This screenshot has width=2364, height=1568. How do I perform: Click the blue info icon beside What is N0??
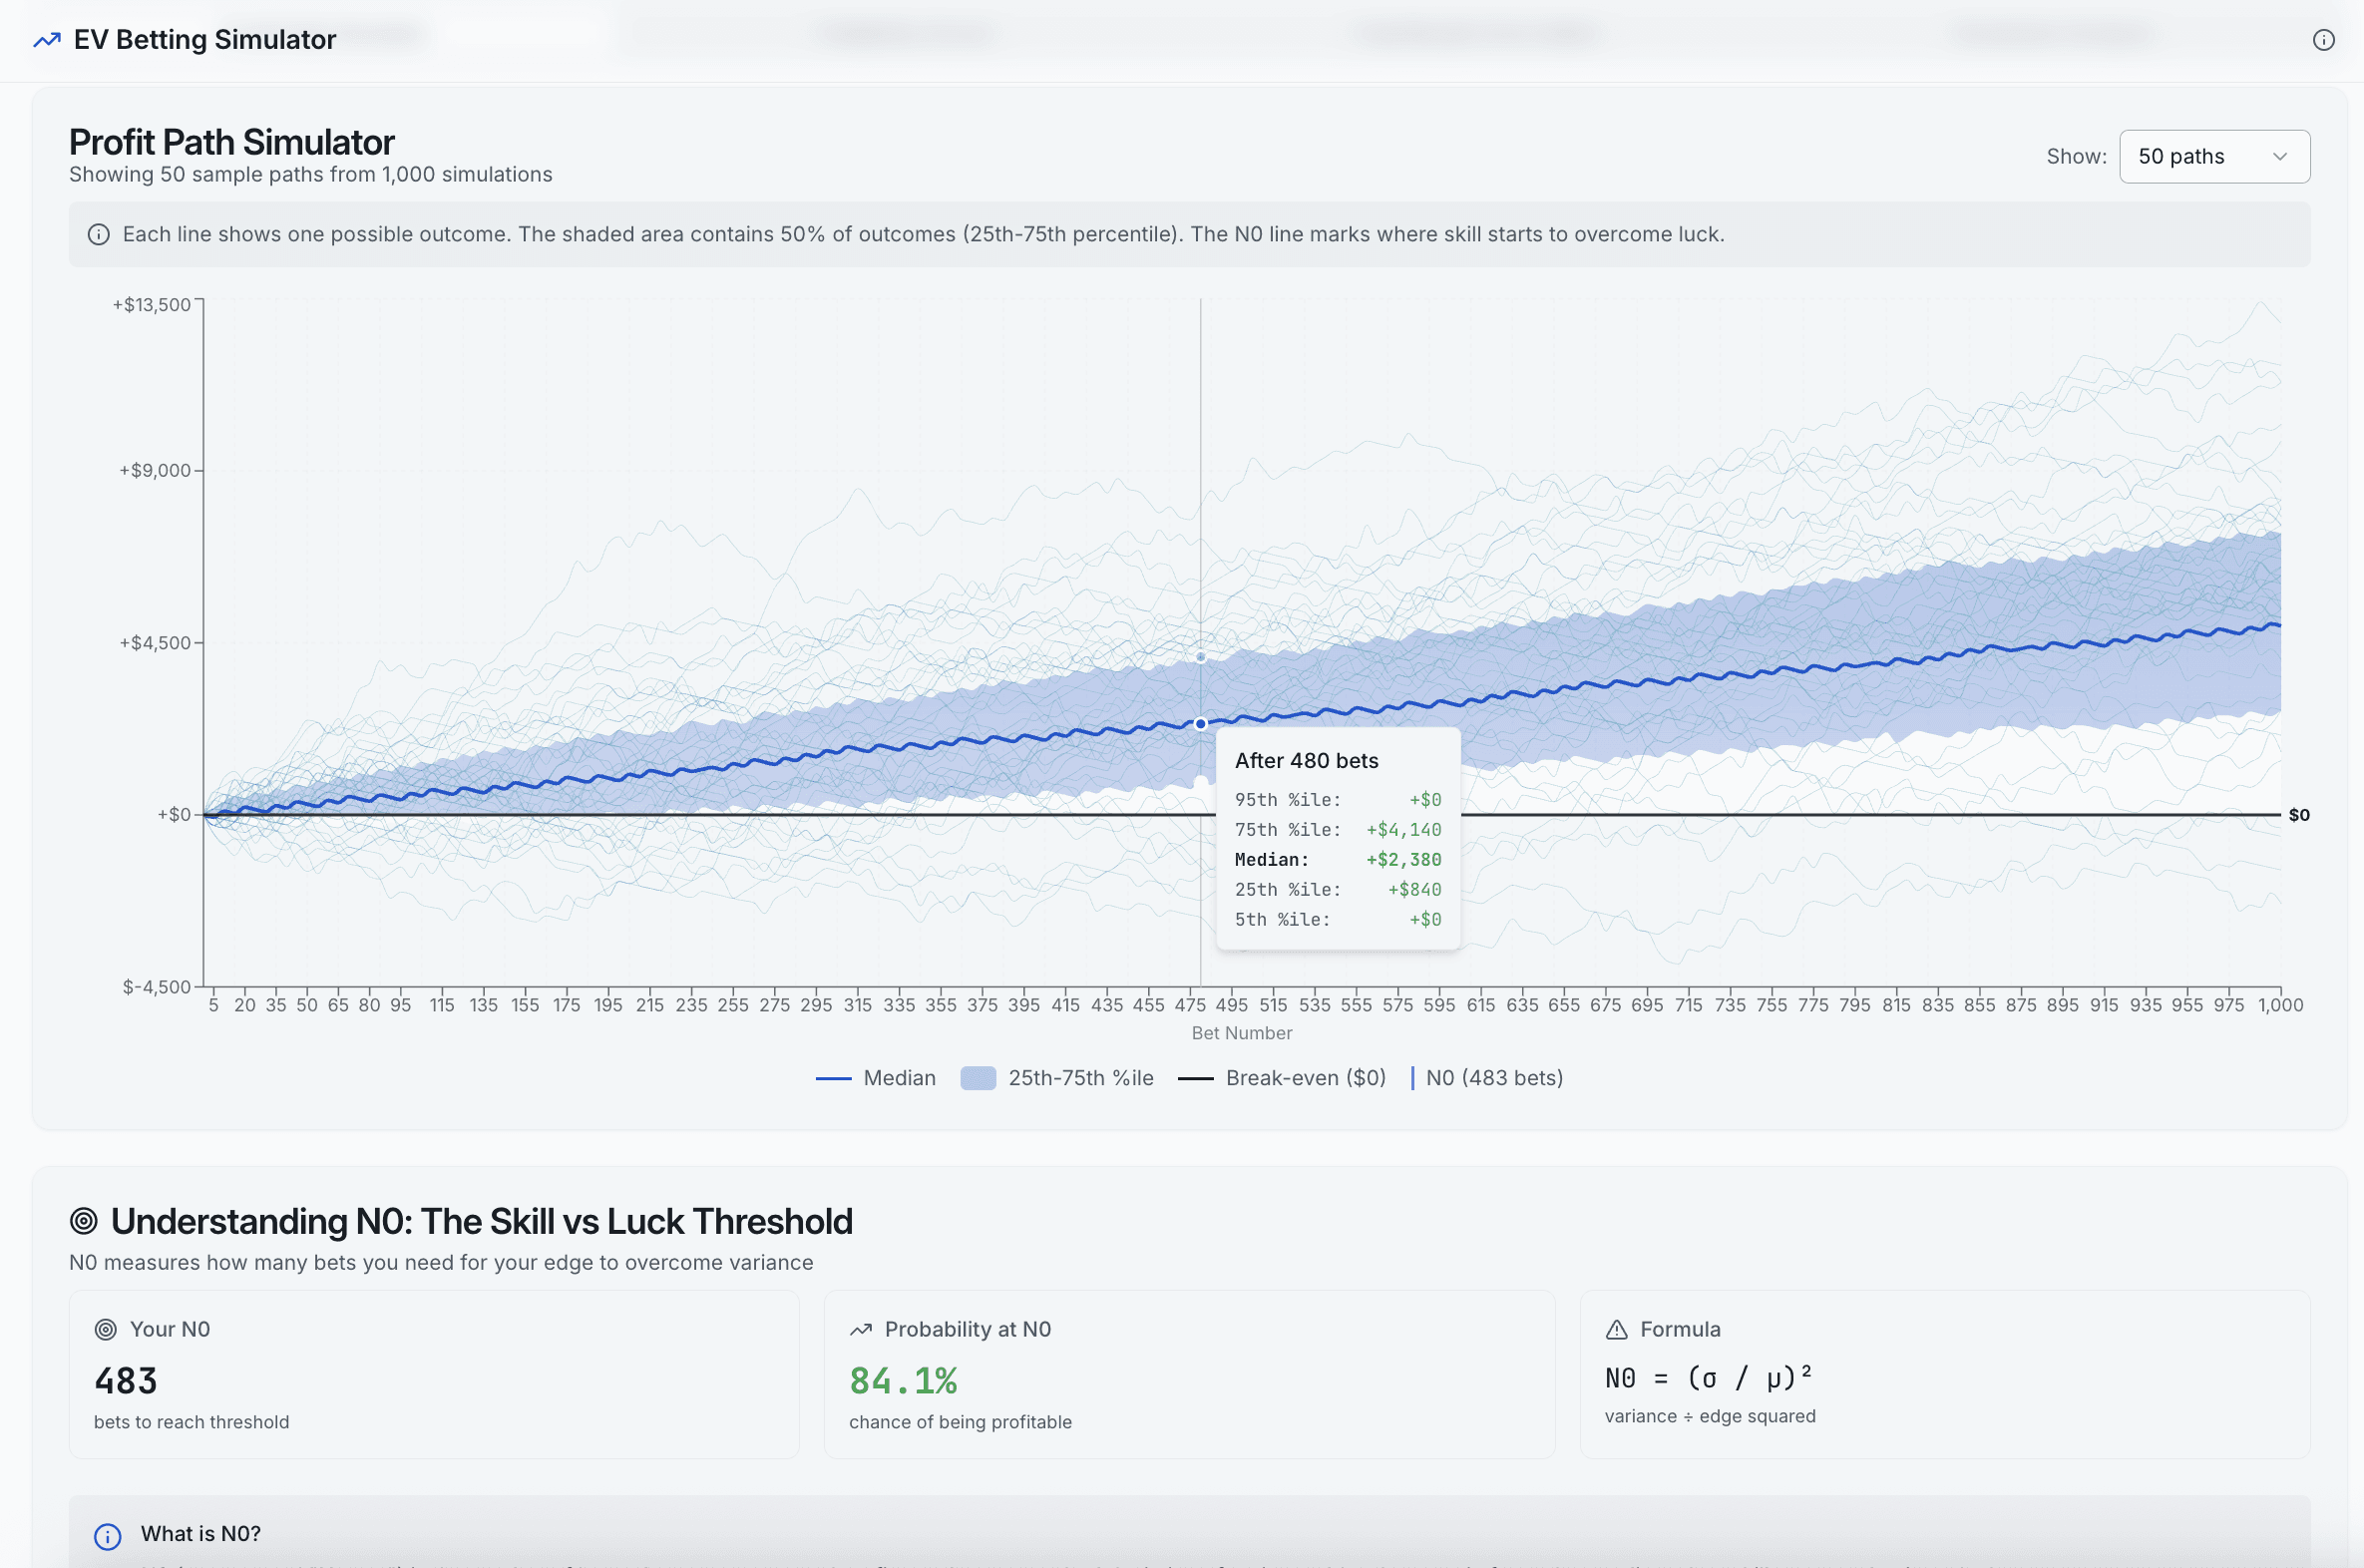coord(108,1535)
